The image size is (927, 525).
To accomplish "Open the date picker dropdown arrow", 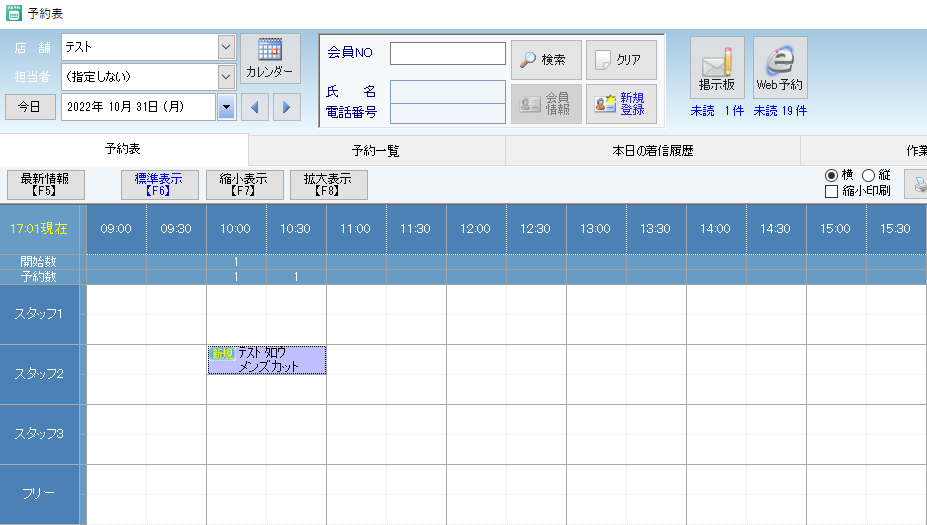I will click(x=226, y=107).
